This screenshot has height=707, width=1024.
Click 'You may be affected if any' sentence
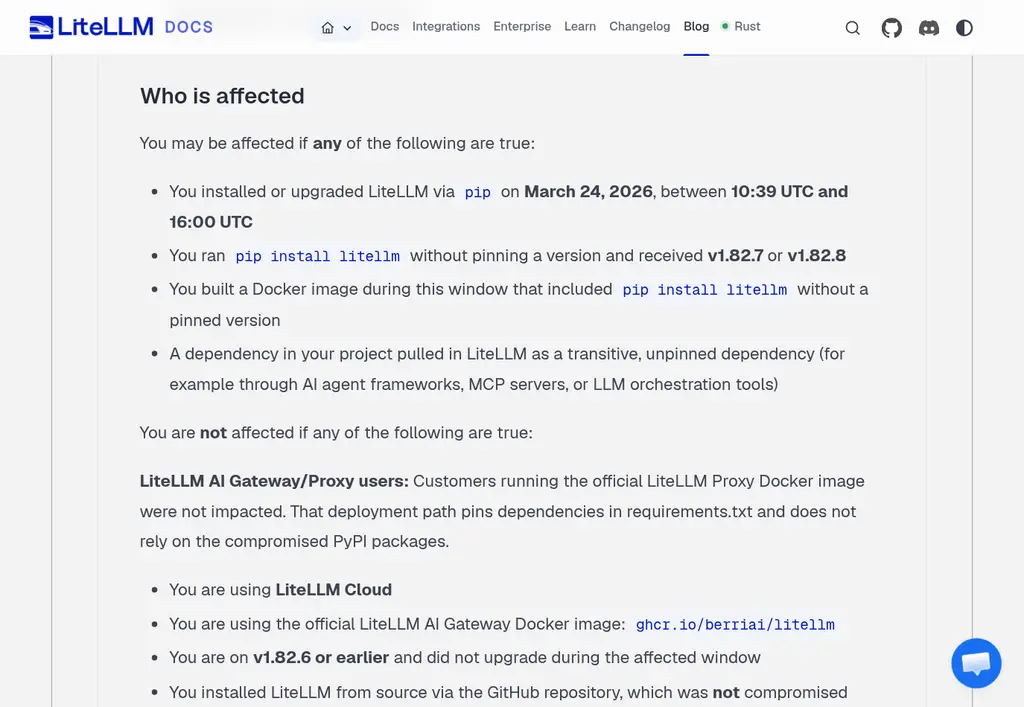[337, 143]
